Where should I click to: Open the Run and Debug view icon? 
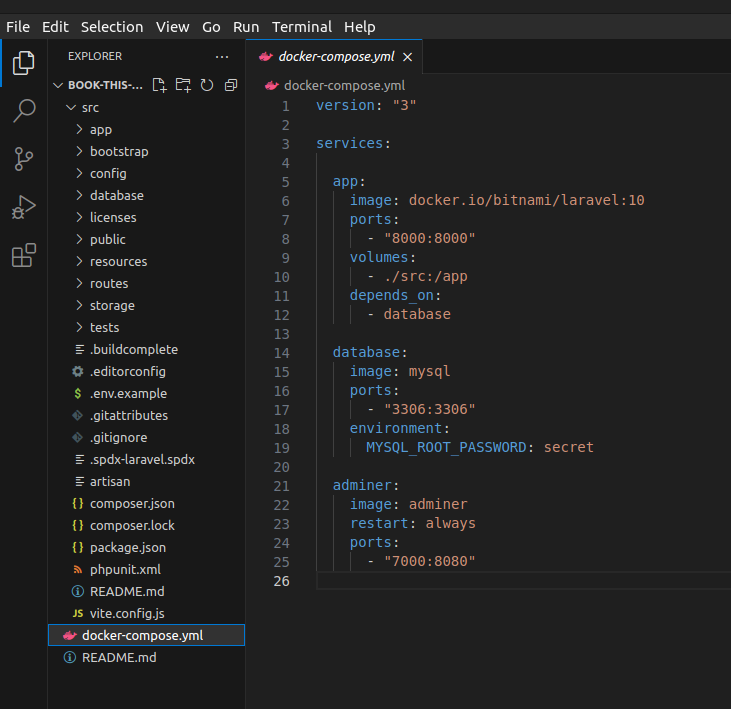tap(23, 207)
